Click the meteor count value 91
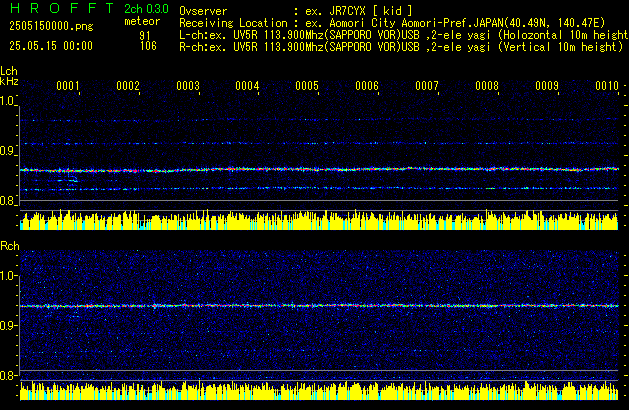This screenshot has height=410, width=629. tap(145, 36)
